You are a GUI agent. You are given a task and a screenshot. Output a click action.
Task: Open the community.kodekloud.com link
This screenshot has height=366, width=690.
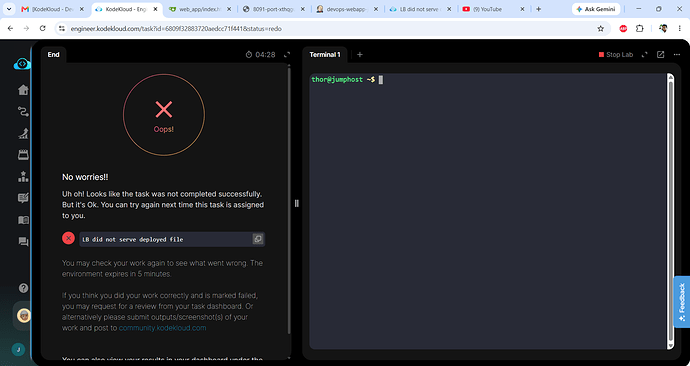click(162, 328)
